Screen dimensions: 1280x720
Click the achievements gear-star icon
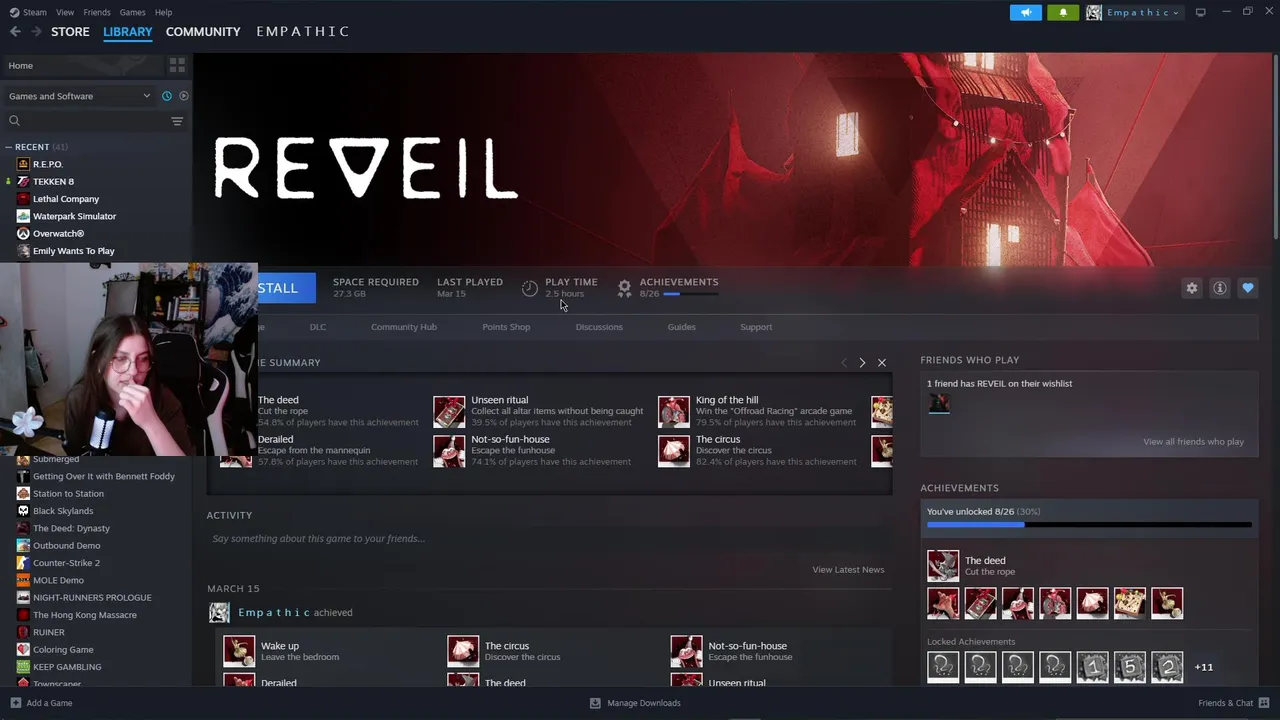tap(624, 288)
